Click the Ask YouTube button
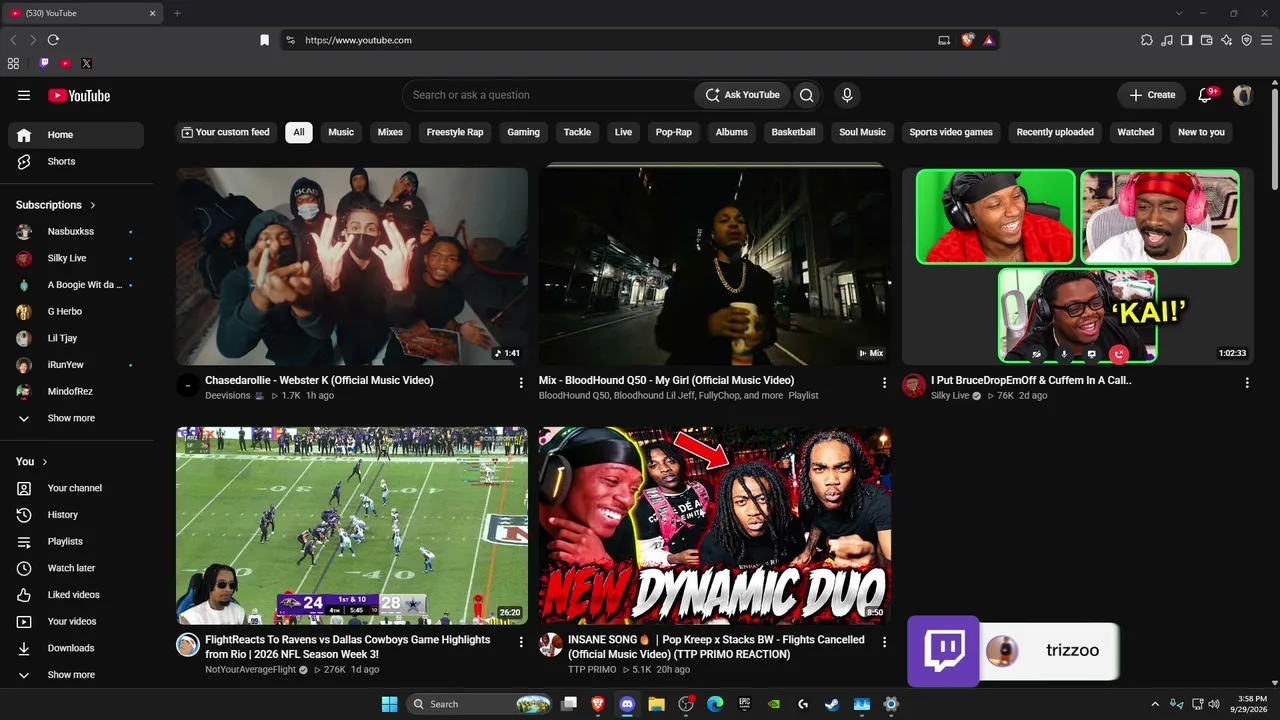Image resolution: width=1280 pixels, height=720 pixels. [x=742, y=95]
